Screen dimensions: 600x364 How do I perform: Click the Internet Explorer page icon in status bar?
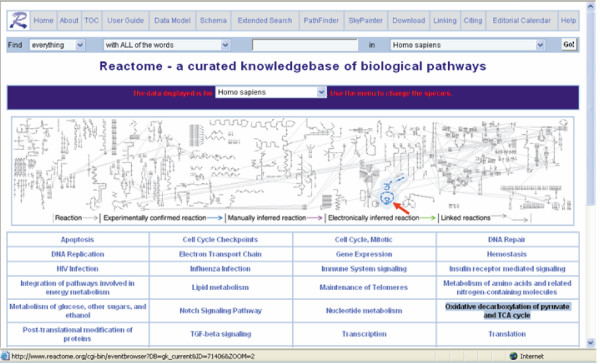click(5, 356)
